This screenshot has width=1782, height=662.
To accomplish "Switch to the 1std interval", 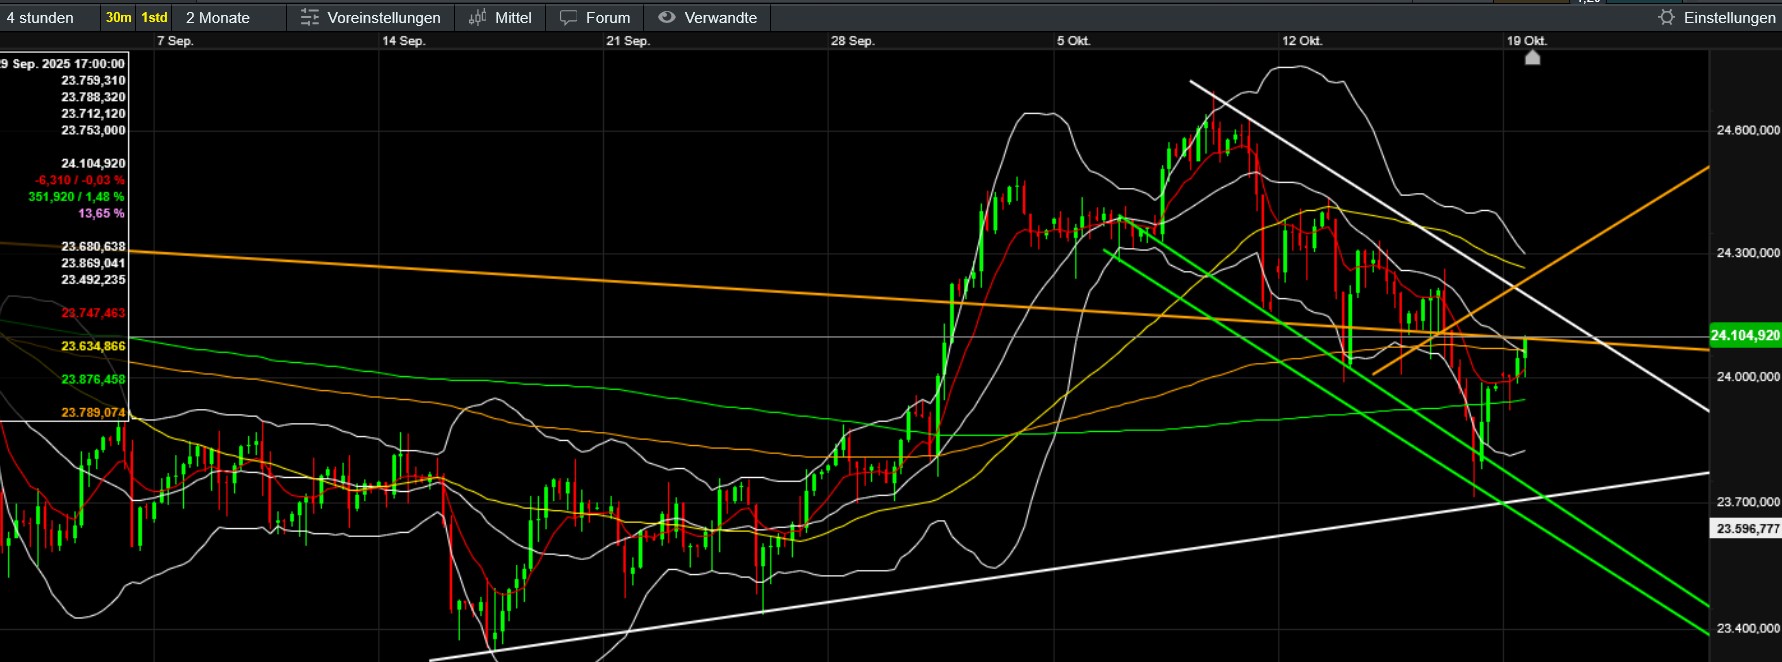I will click(x=154, y=18).
